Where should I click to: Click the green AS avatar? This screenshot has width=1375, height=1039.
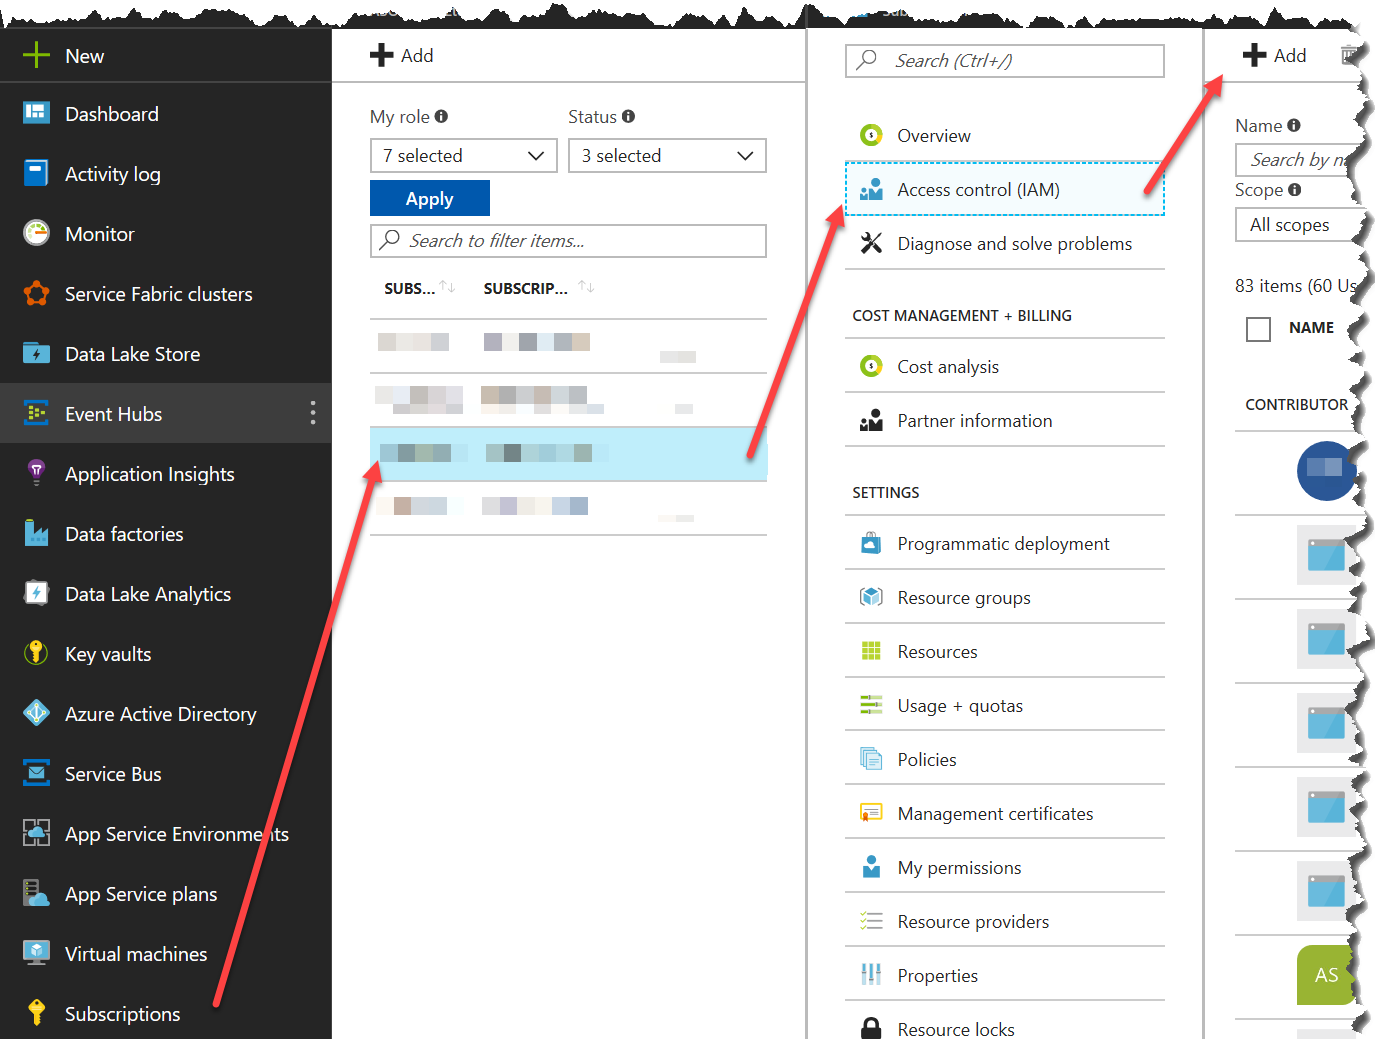click(1326, 974)
